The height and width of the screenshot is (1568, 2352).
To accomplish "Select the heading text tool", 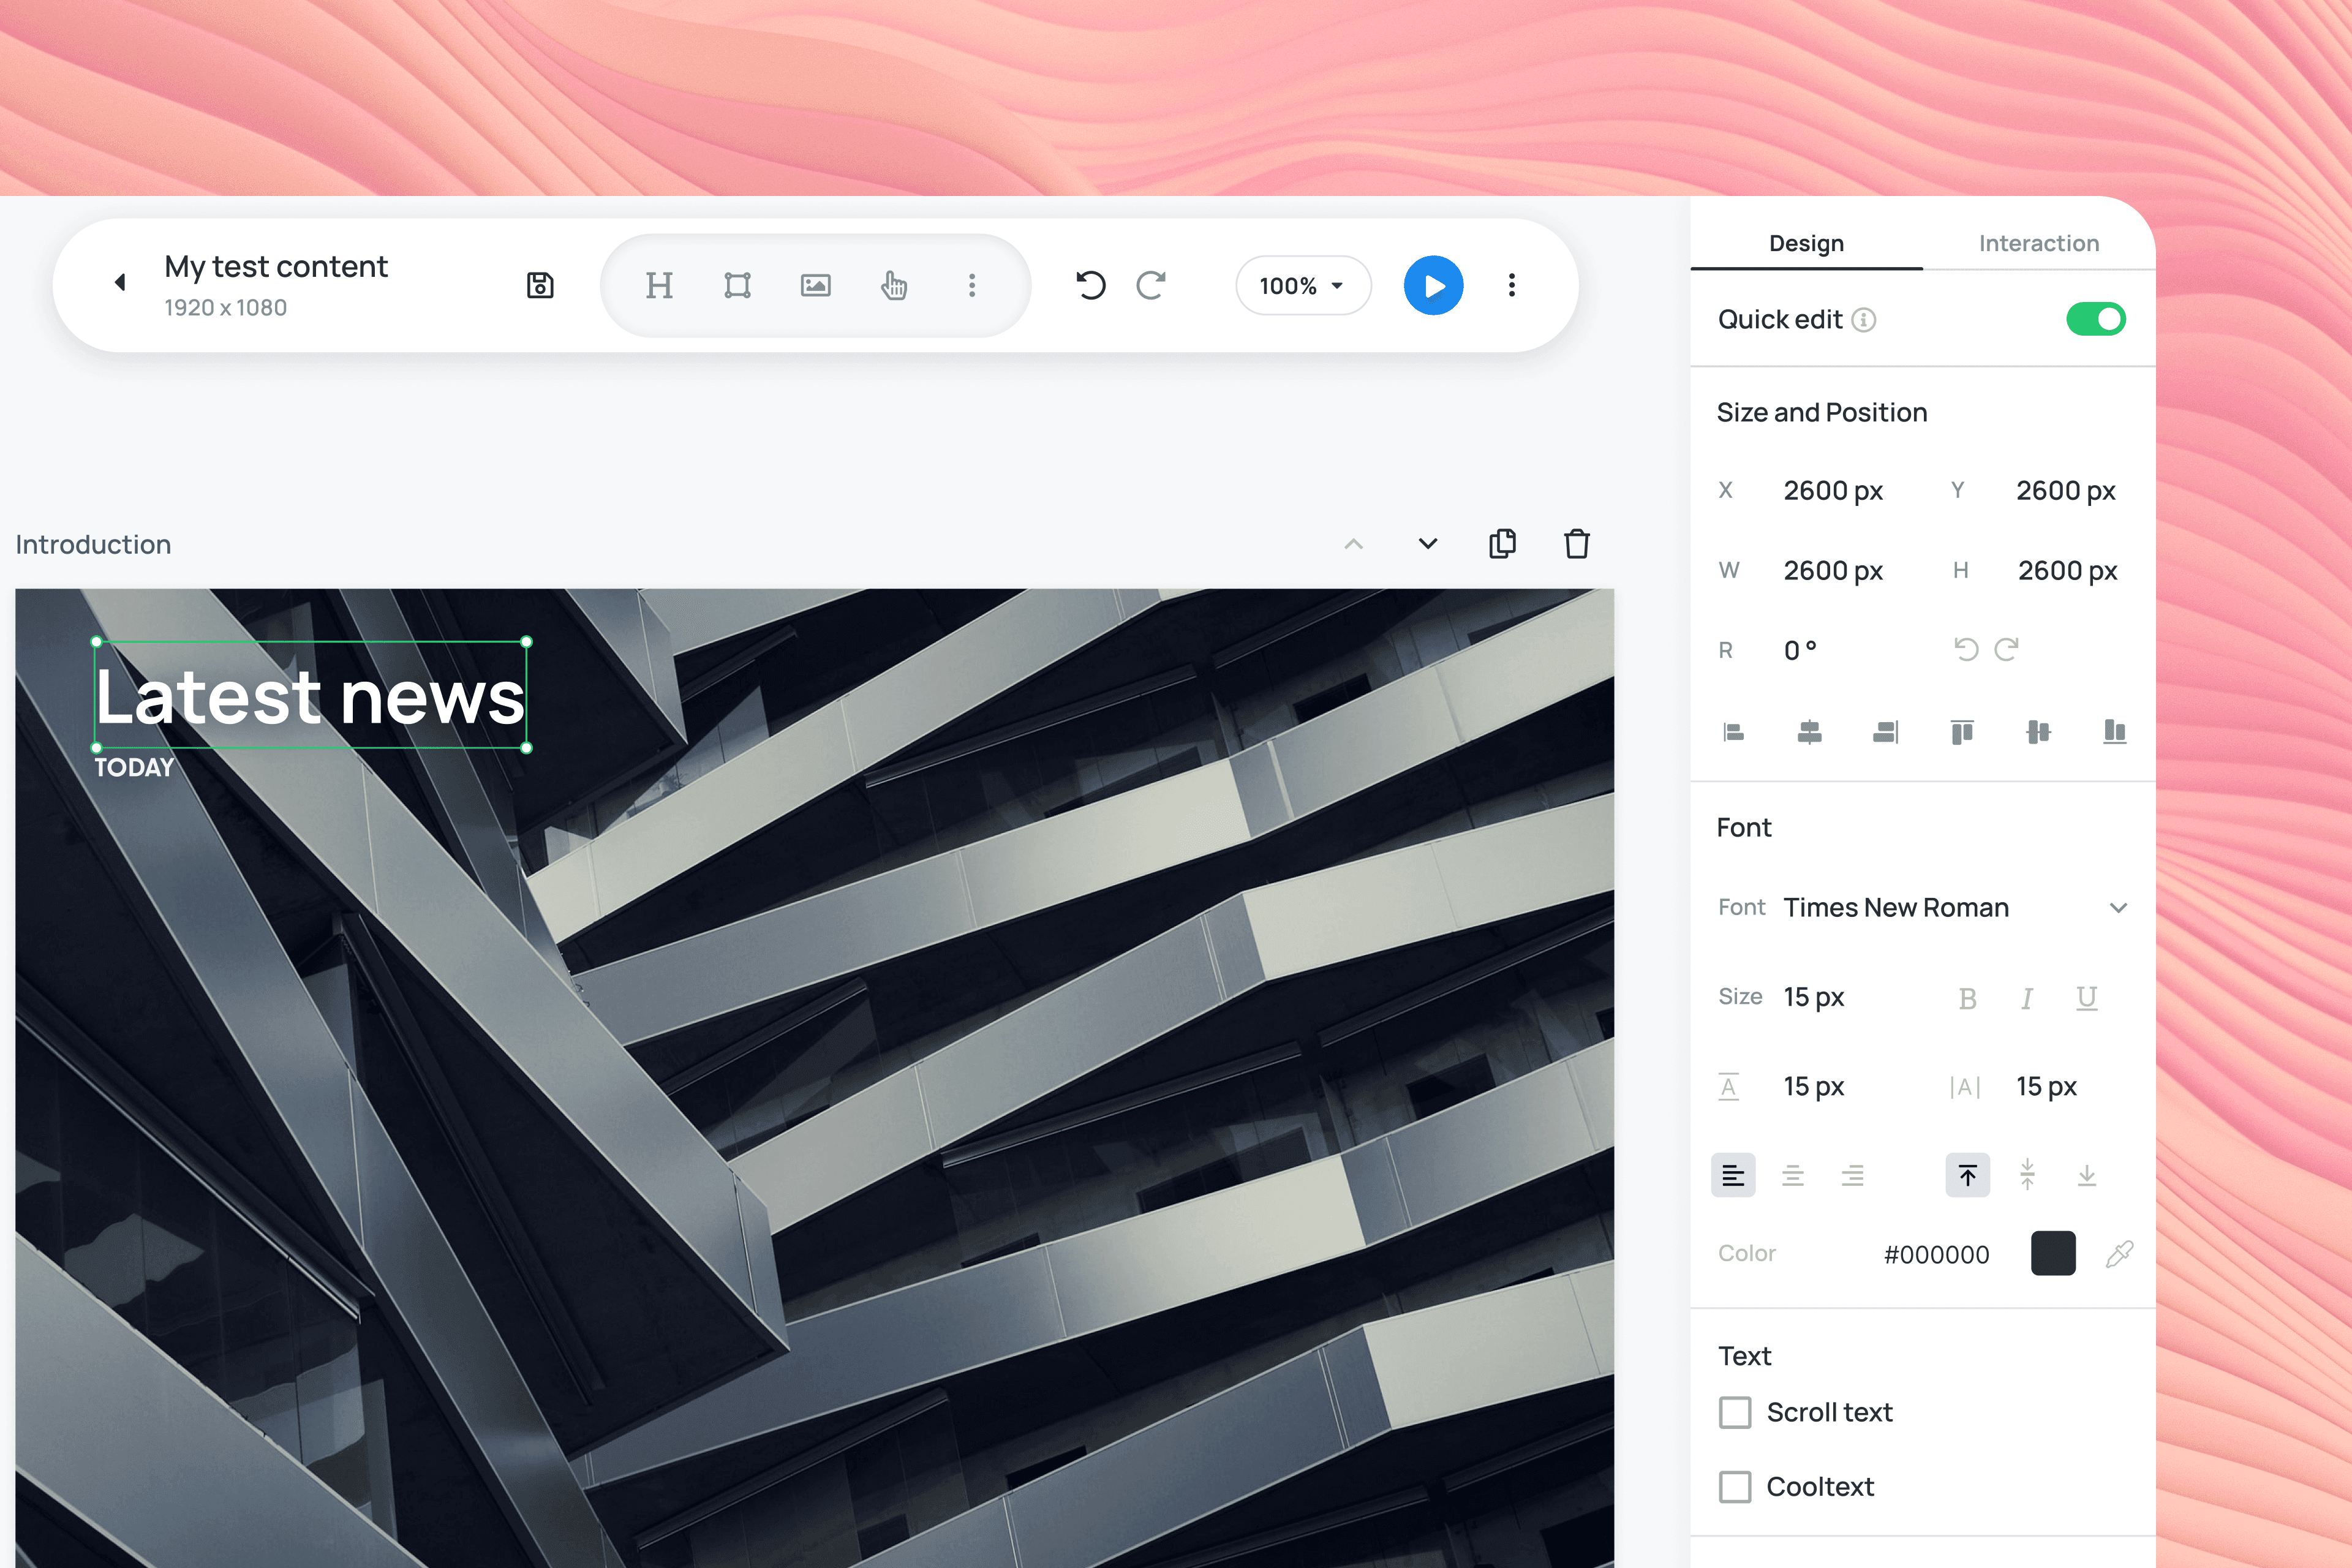I will [659, 286].
